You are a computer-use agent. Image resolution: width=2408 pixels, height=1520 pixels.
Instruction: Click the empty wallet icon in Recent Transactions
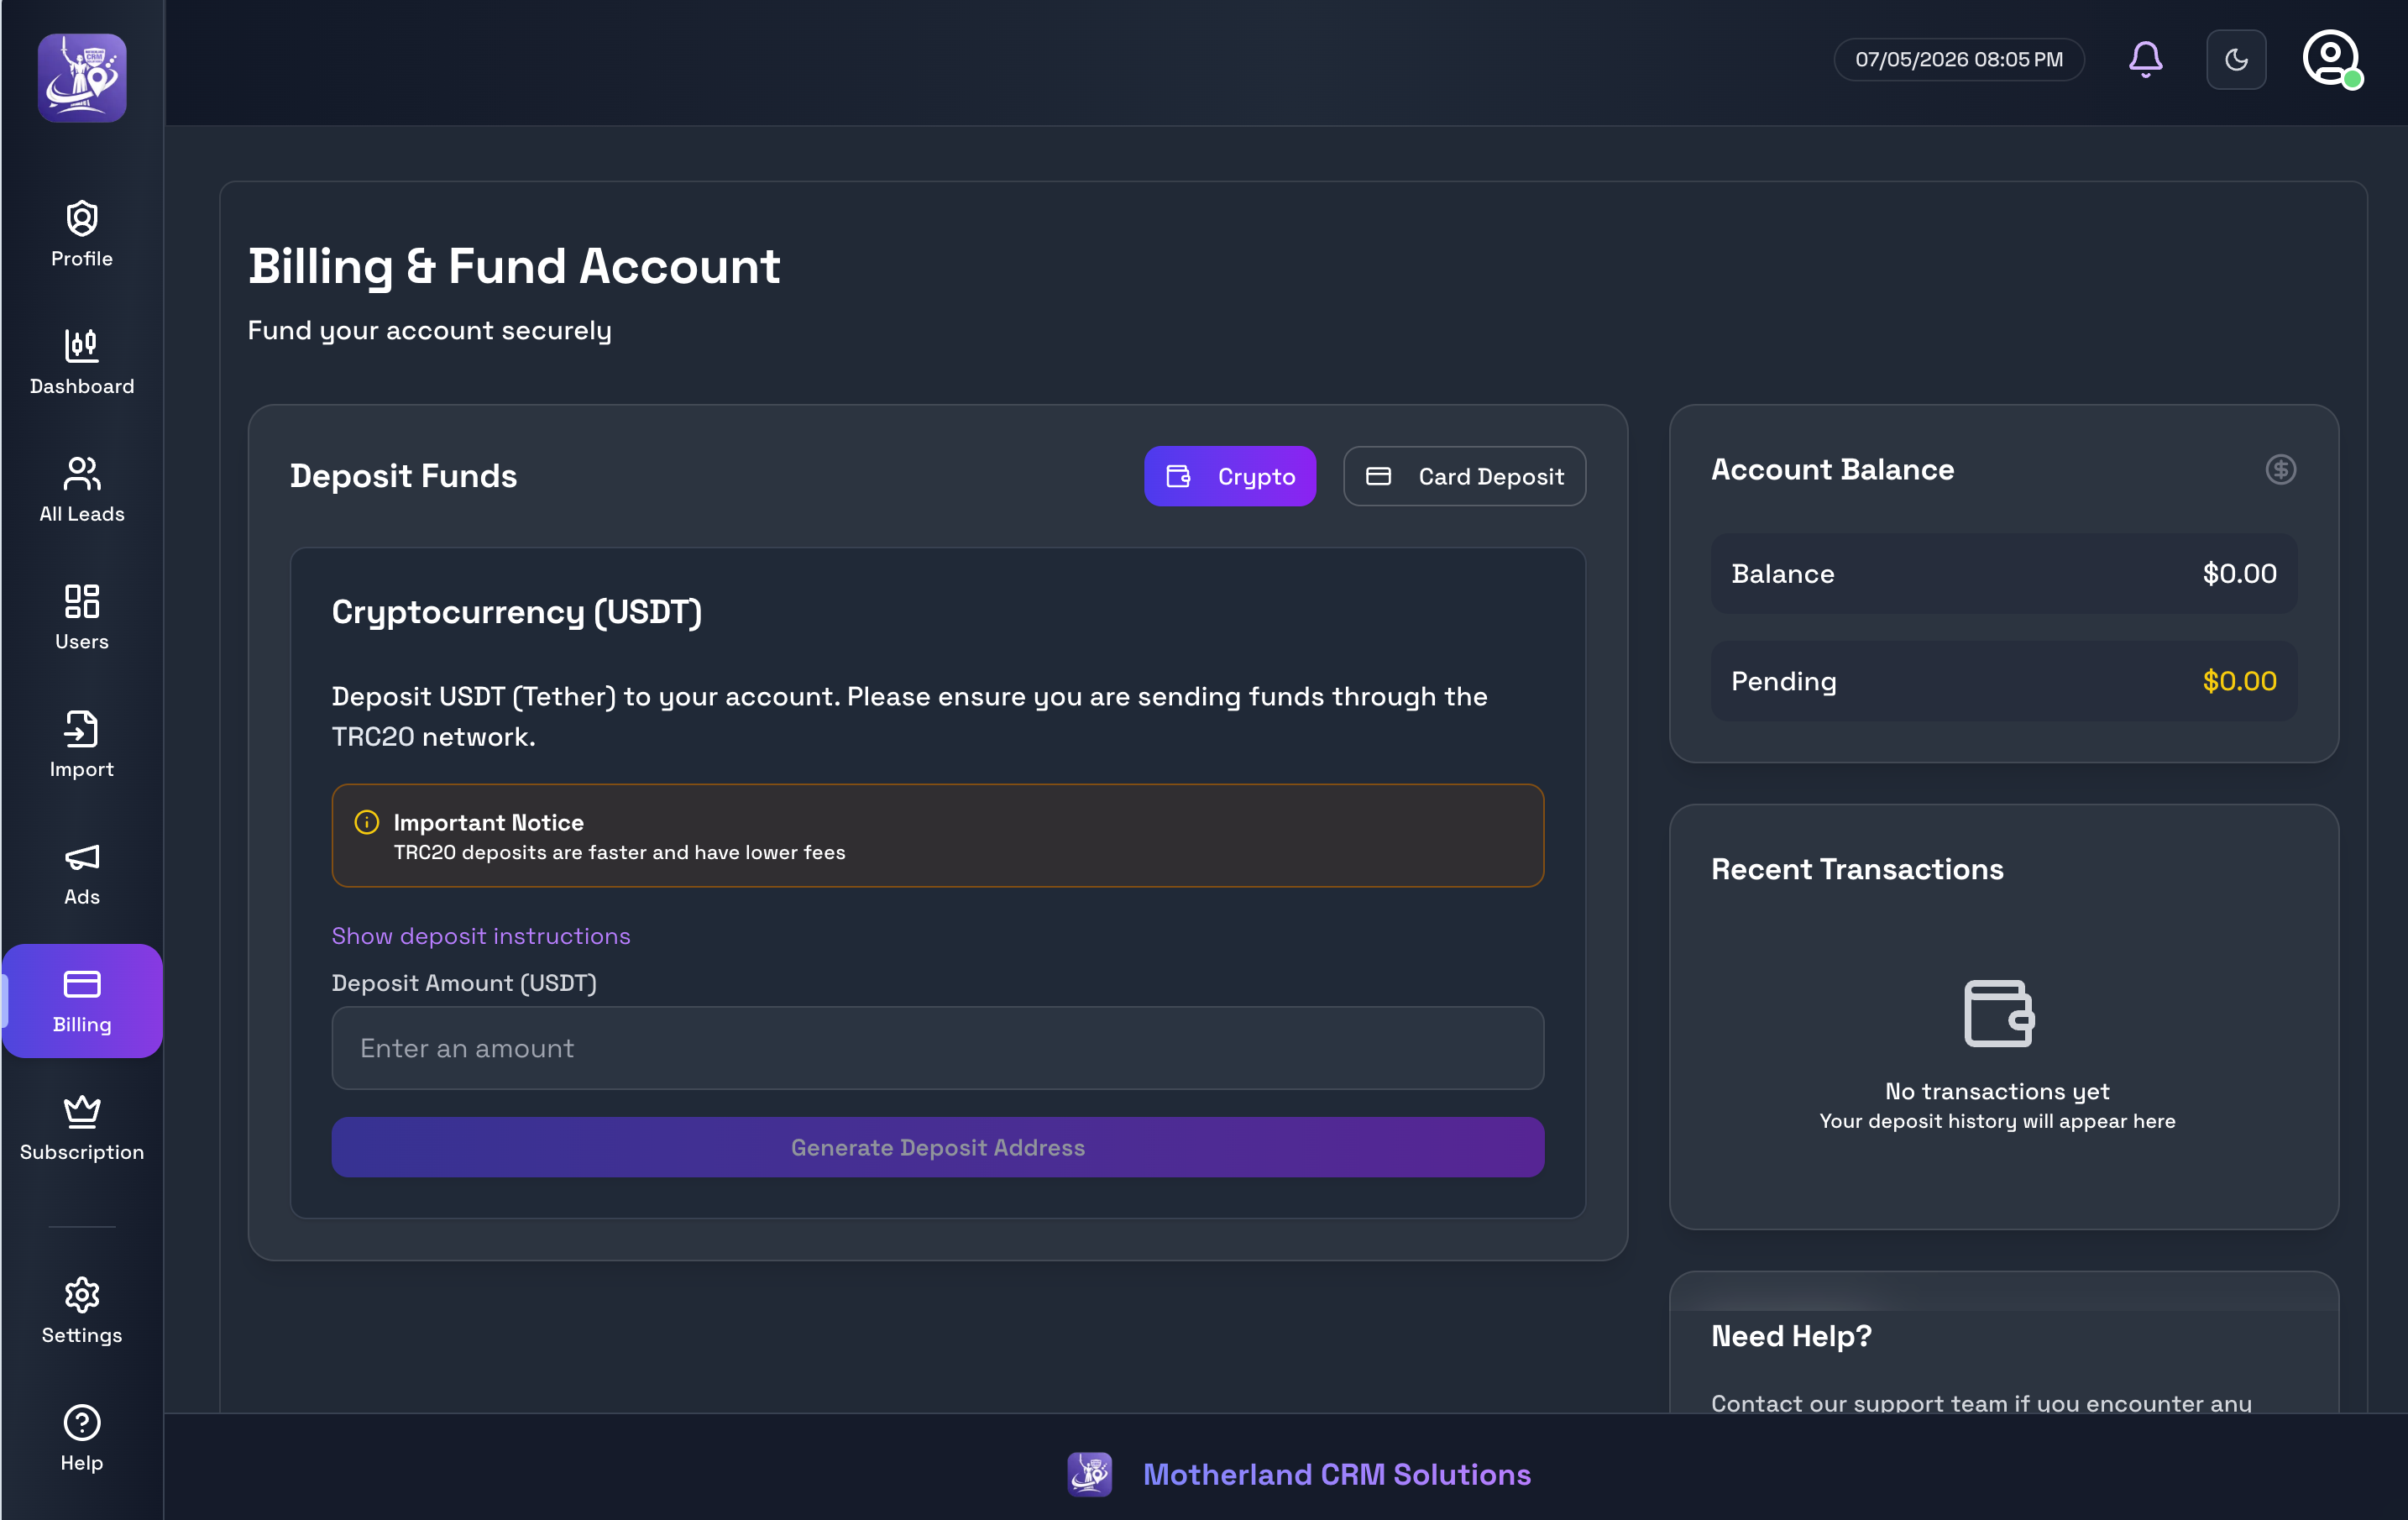[x=1998, y=1013]
